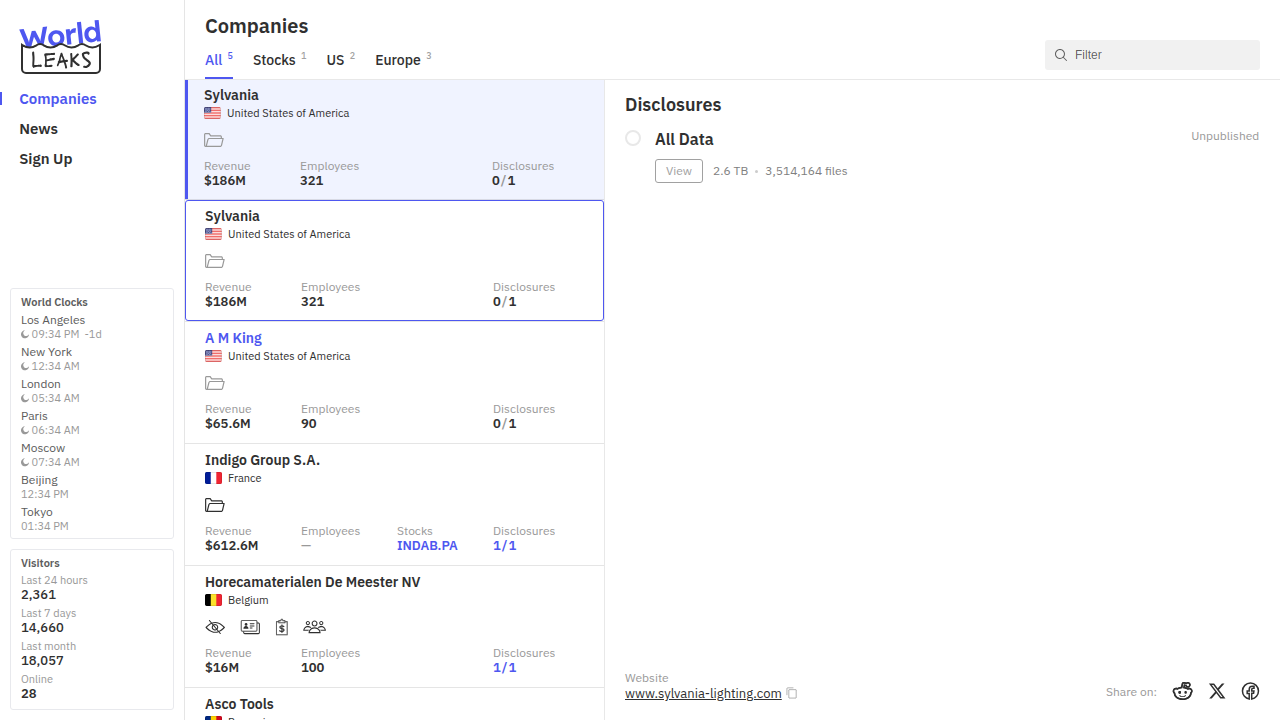Click the French flag beside France
1280x720 pixels.
[x=213, y=478]
